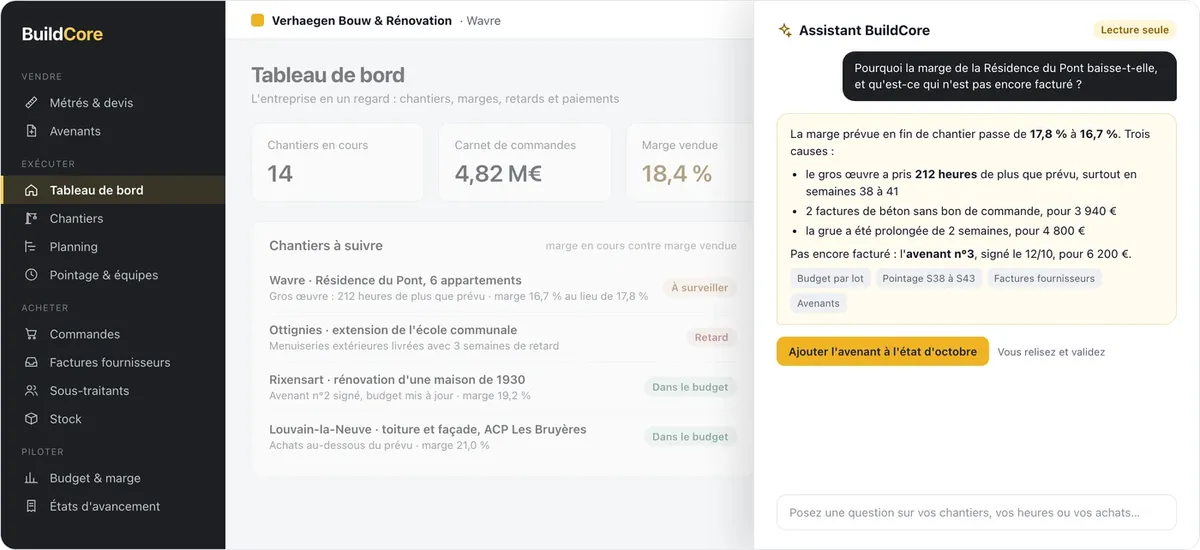The width and height of the screenshot is (1200, 550).
Task: Open the Factures fournisseurs source chip in assistant
Action: [x=1044, y=279]
